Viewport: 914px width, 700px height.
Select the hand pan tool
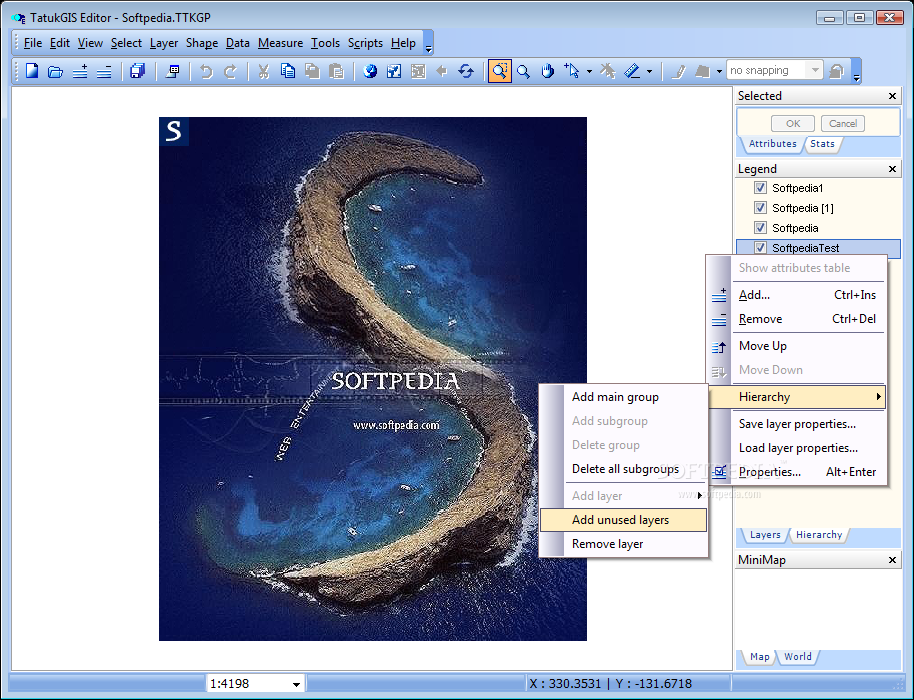547,71
